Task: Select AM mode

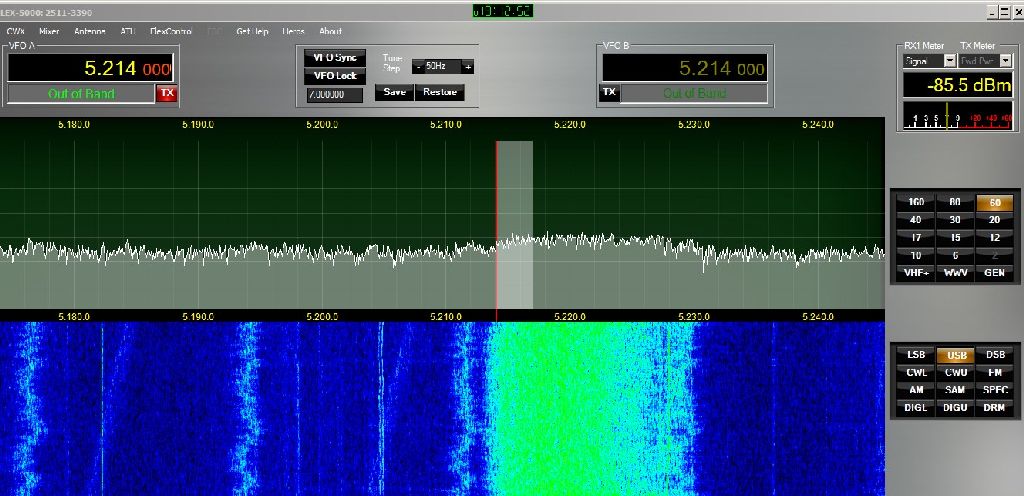Action: coord(916,390)
